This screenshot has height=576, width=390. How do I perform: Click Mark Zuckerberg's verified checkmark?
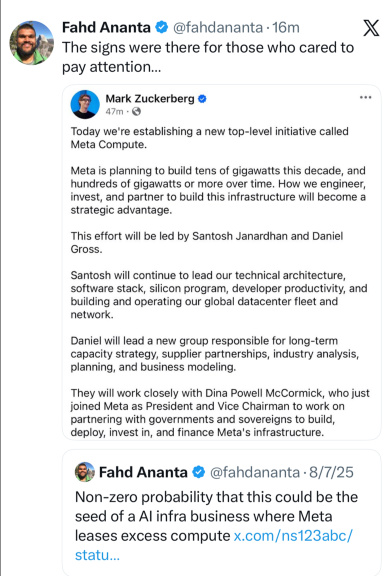[x=202, y=99]
